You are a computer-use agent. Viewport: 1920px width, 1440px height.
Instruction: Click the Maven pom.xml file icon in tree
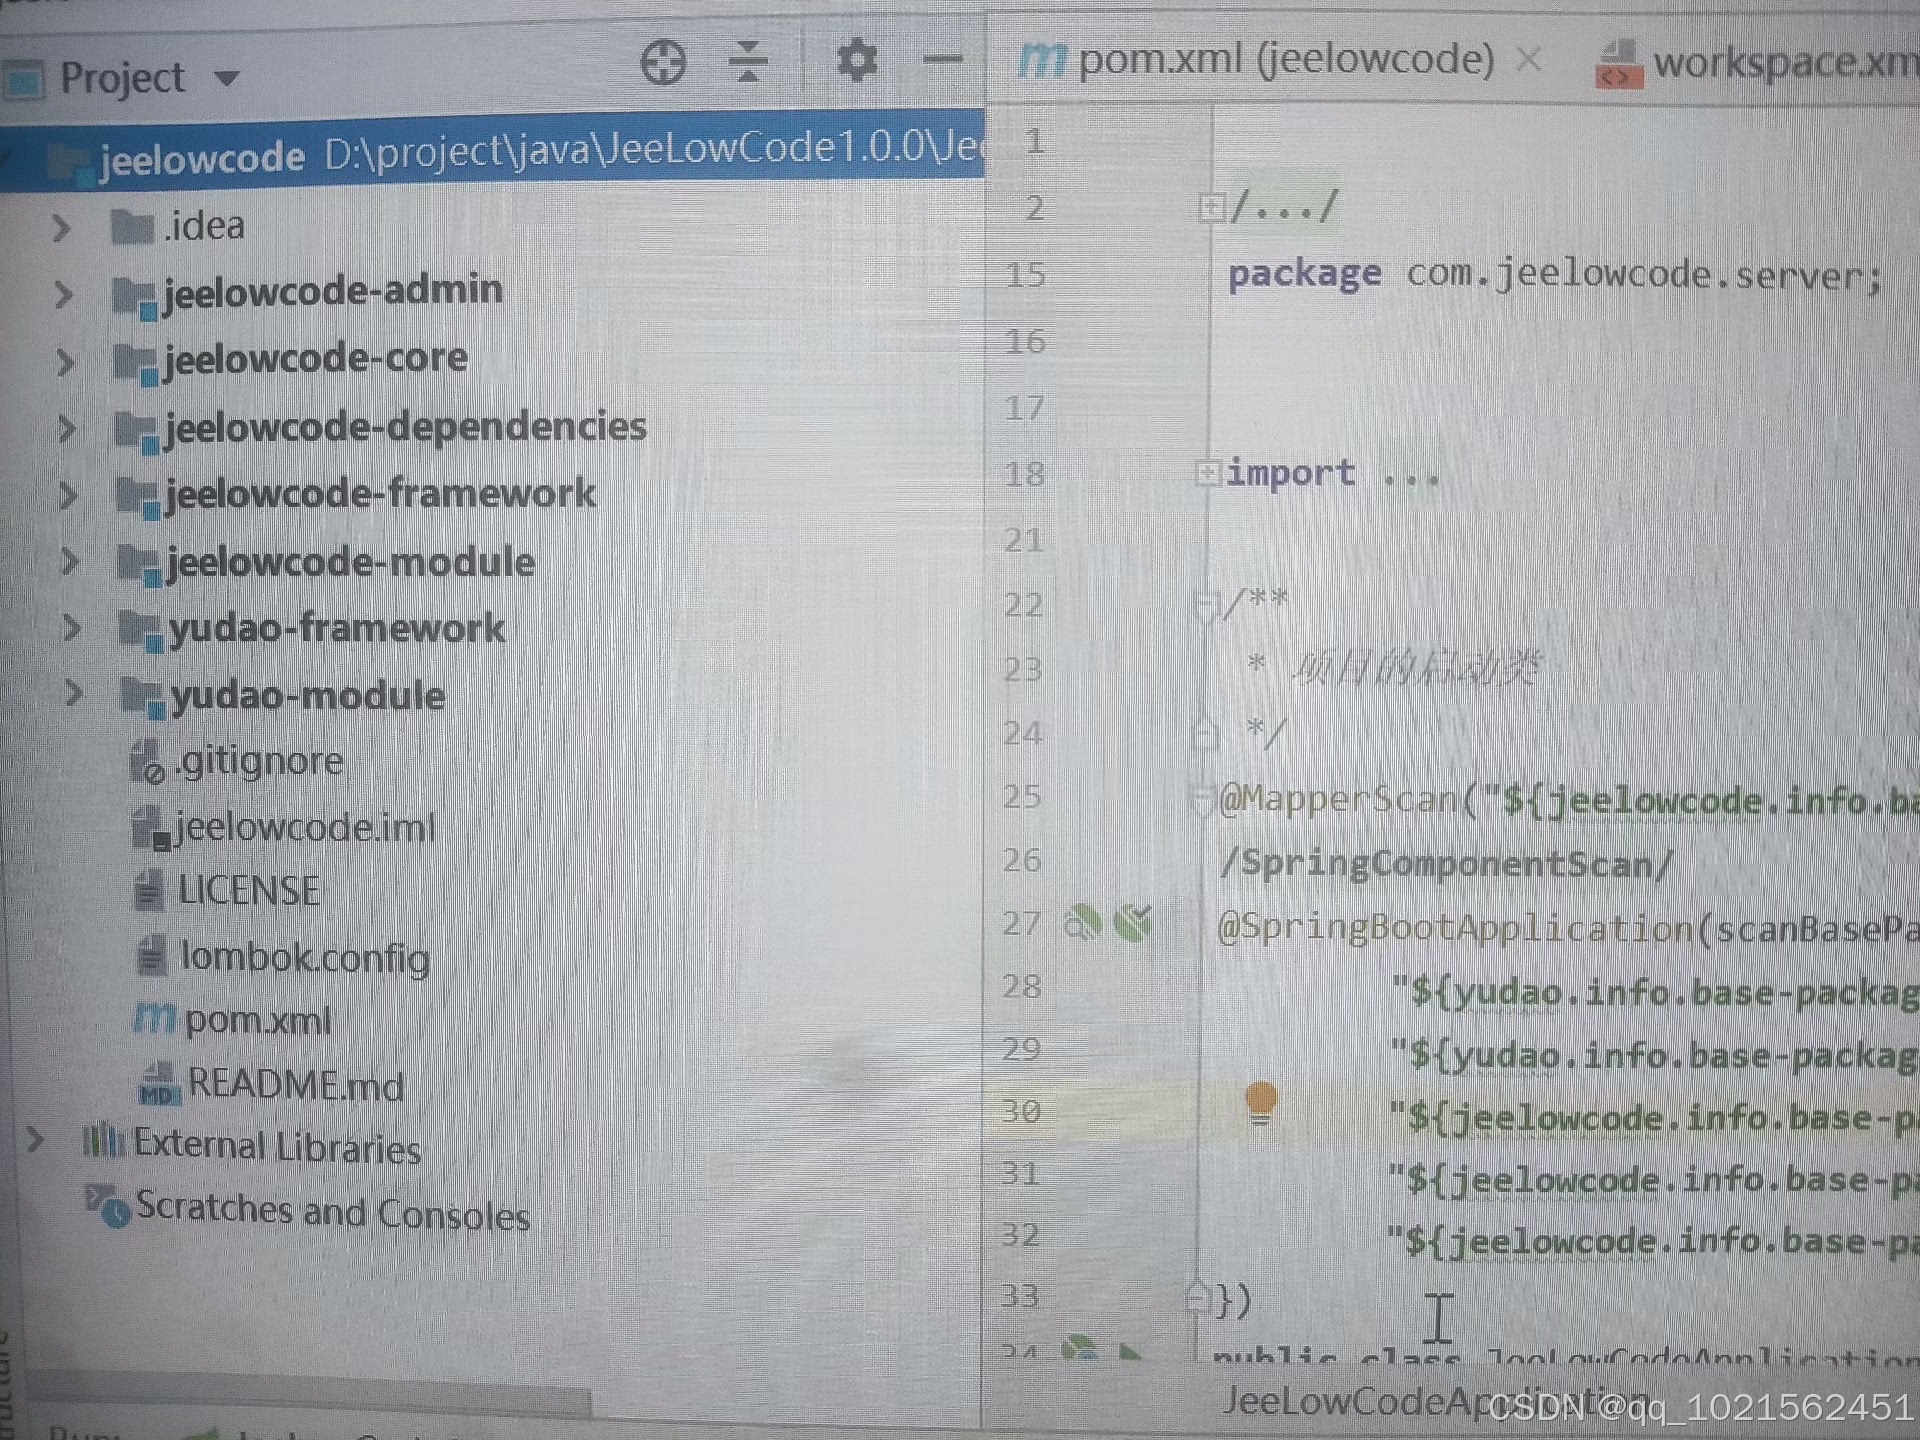pos(155,1019)
